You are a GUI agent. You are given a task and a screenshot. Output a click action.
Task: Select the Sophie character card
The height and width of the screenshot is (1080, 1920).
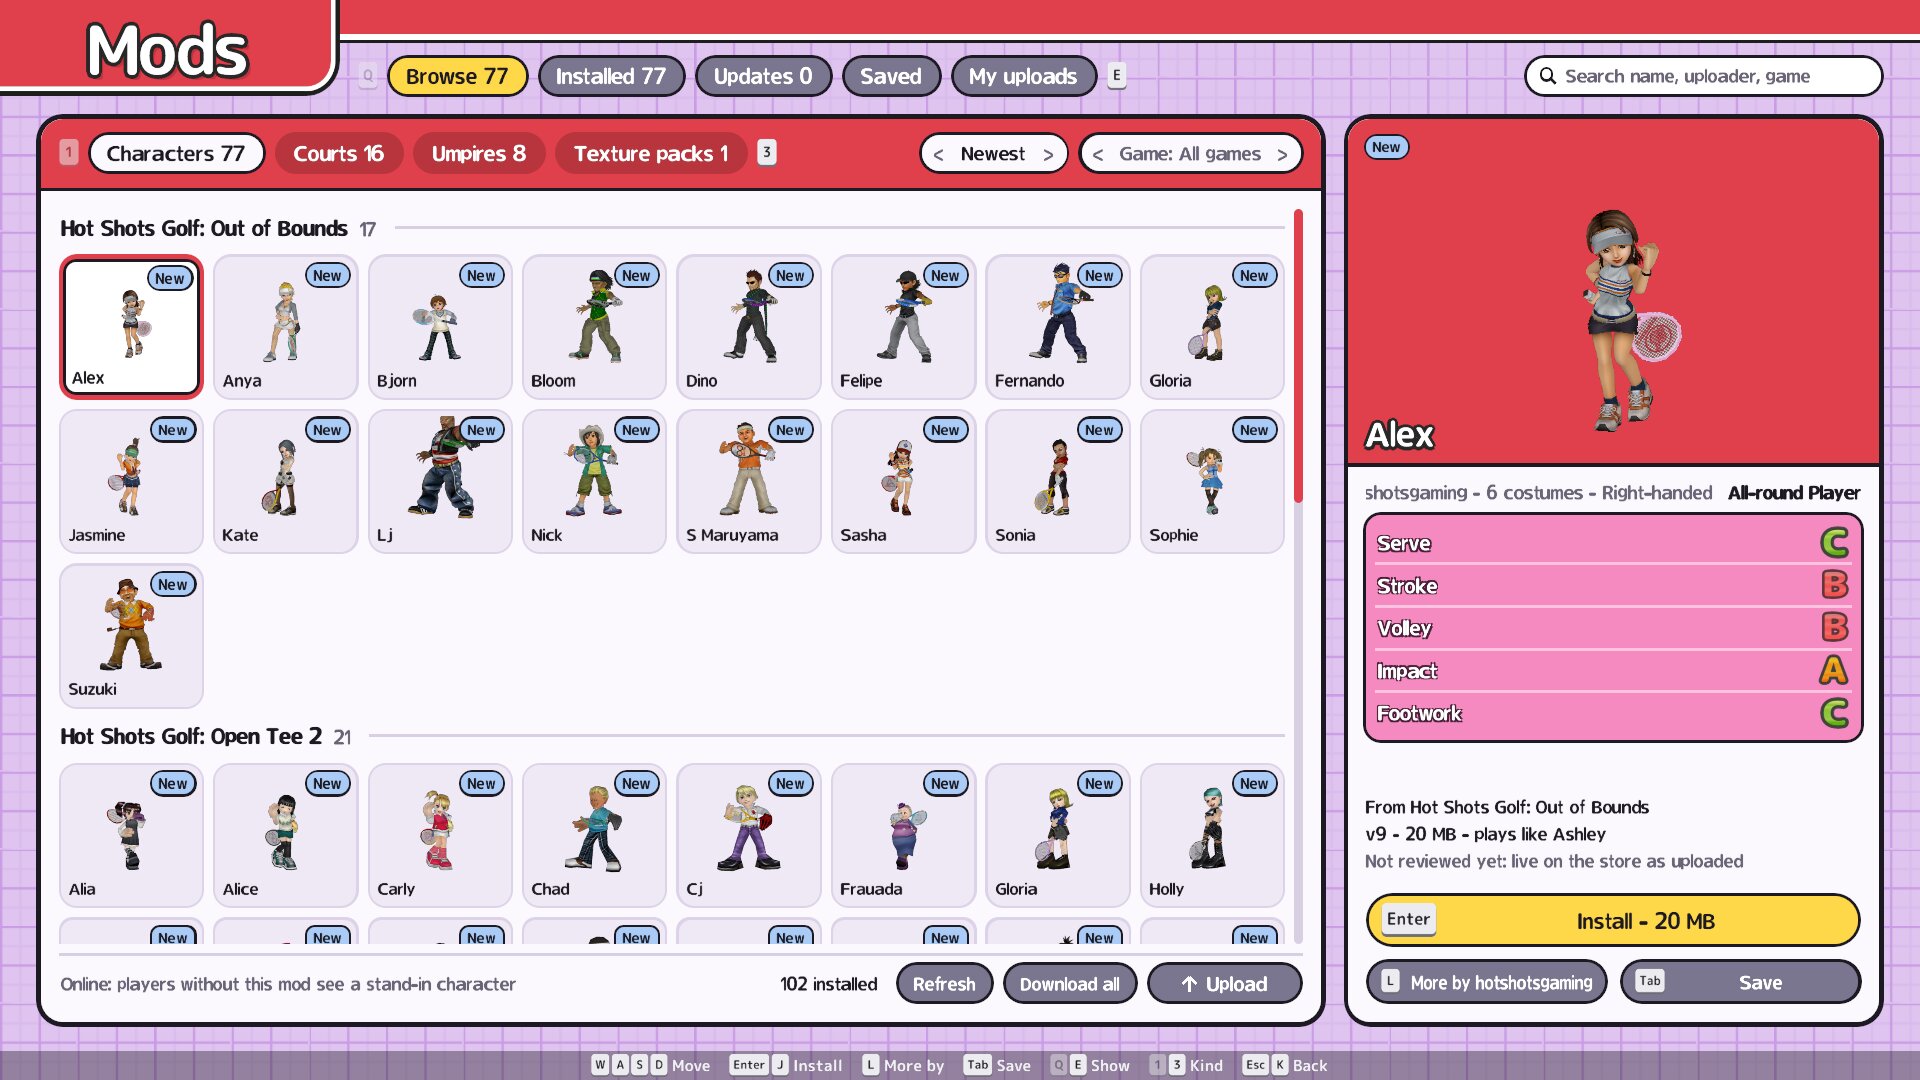point(1212,481)
